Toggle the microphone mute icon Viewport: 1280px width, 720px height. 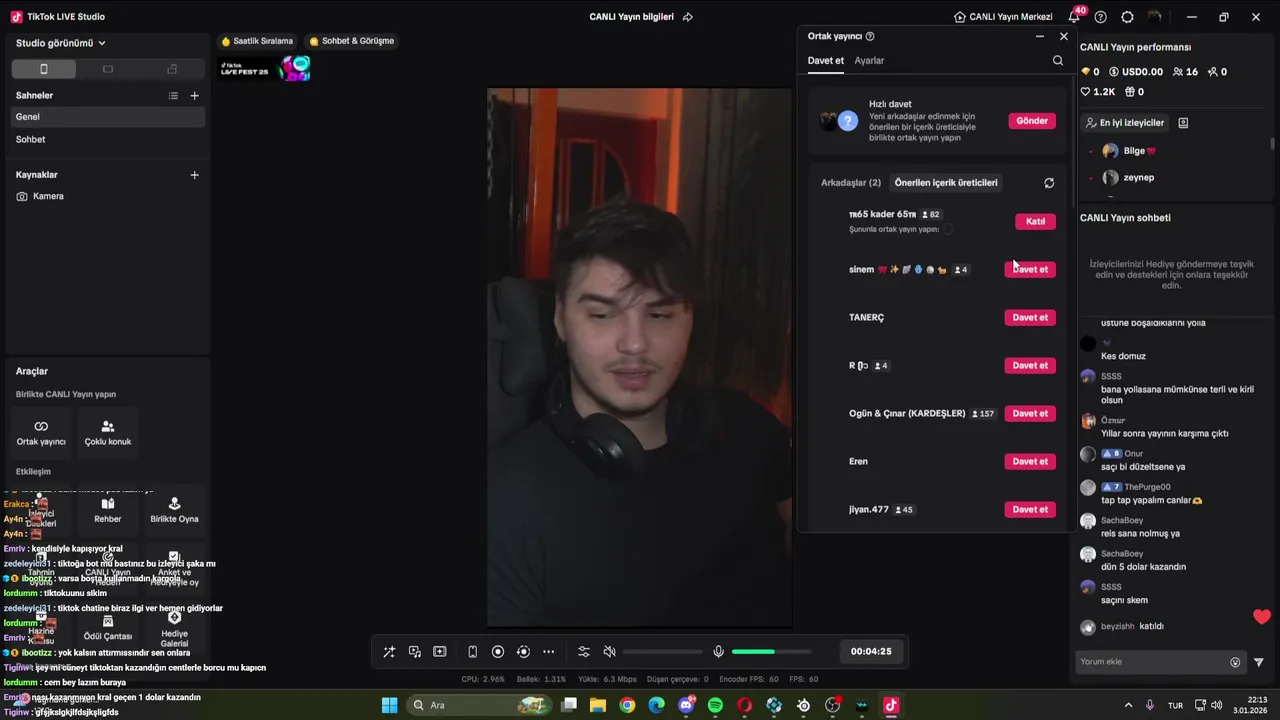pos(718,652)
